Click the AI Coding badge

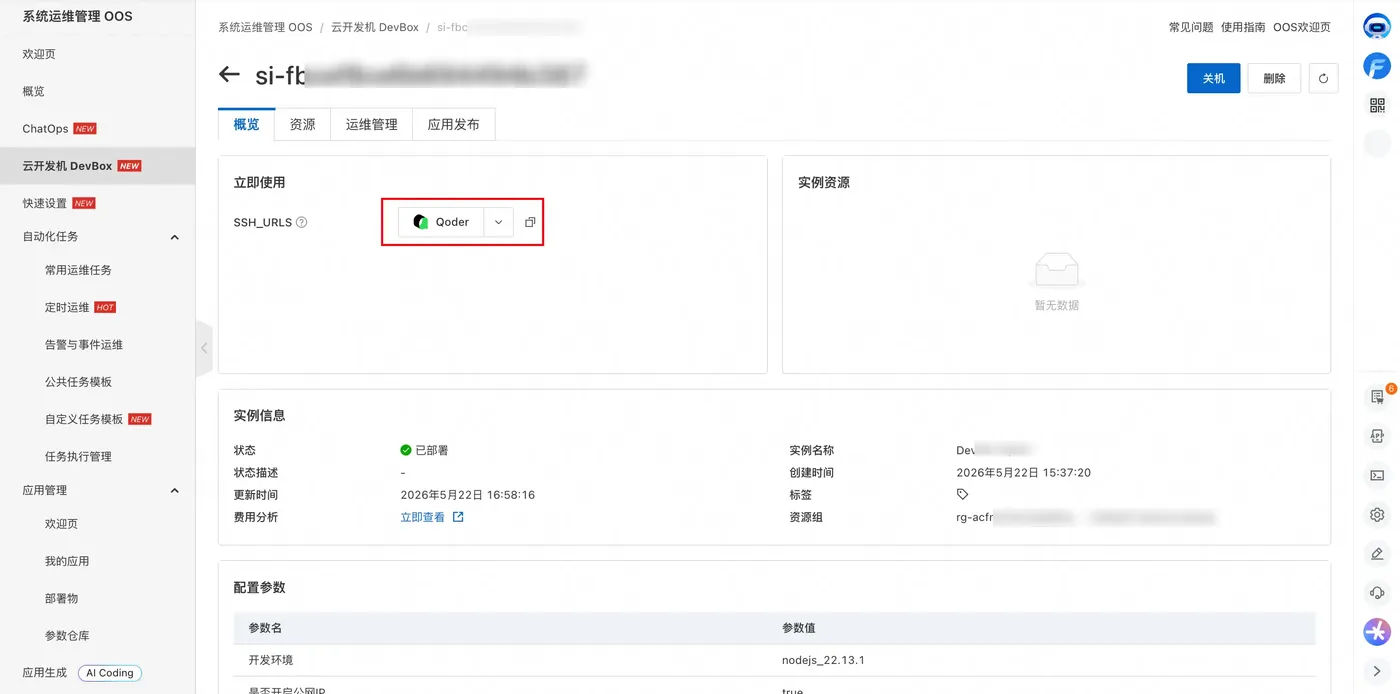(110, 673)
